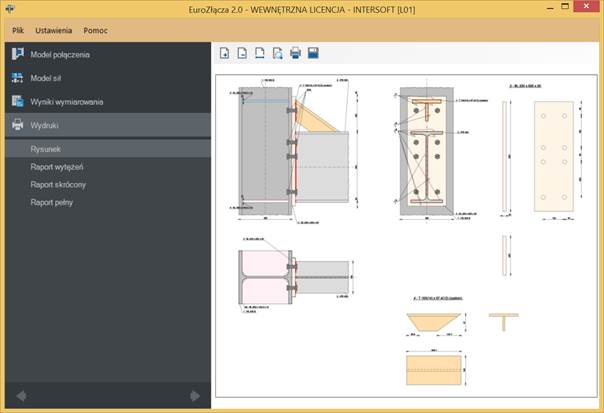Click the application icon in title bar
Viewport: 604px width, 413px height.
9,8
